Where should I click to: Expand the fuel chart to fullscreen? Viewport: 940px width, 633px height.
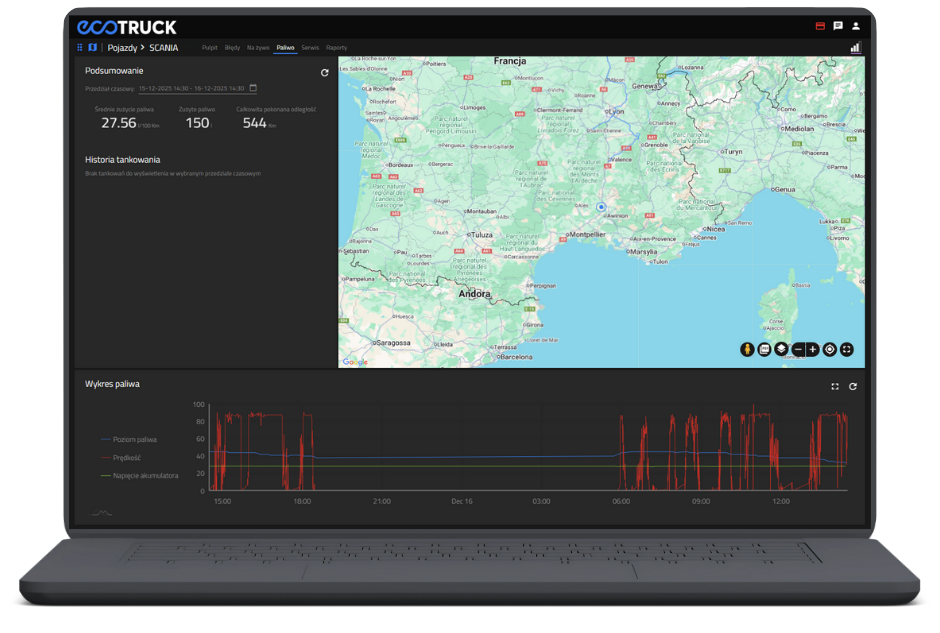[x=835, y=386]
